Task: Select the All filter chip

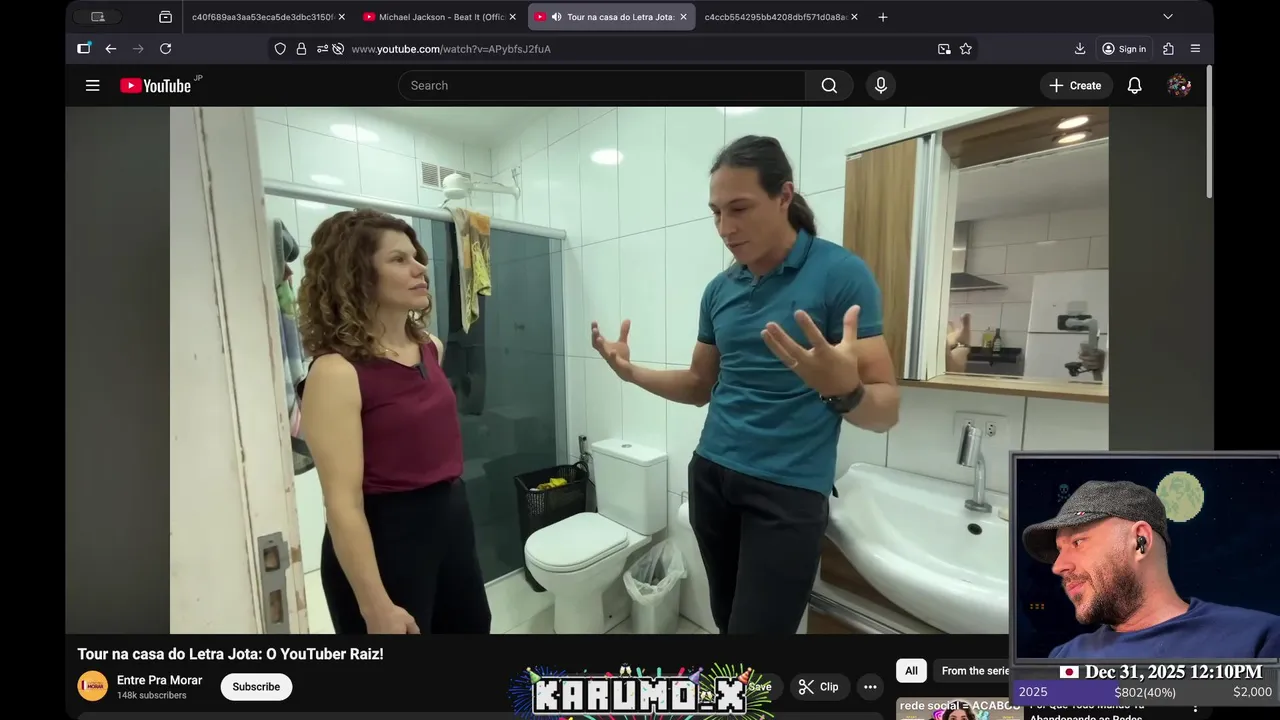Action: click(911, 671)
